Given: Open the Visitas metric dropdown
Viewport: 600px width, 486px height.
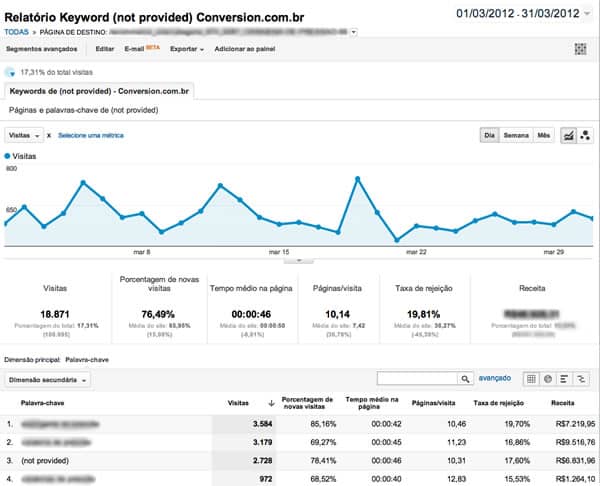Looking at the screenshot, I should click(24, 135).
